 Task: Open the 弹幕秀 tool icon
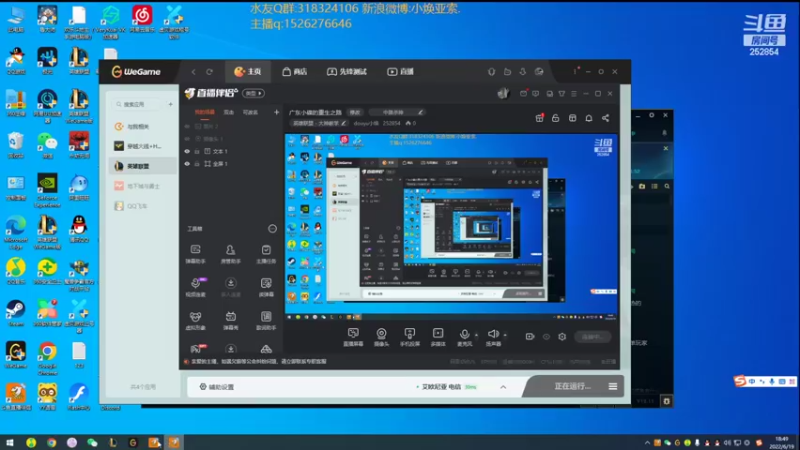[x=231, y=320]
